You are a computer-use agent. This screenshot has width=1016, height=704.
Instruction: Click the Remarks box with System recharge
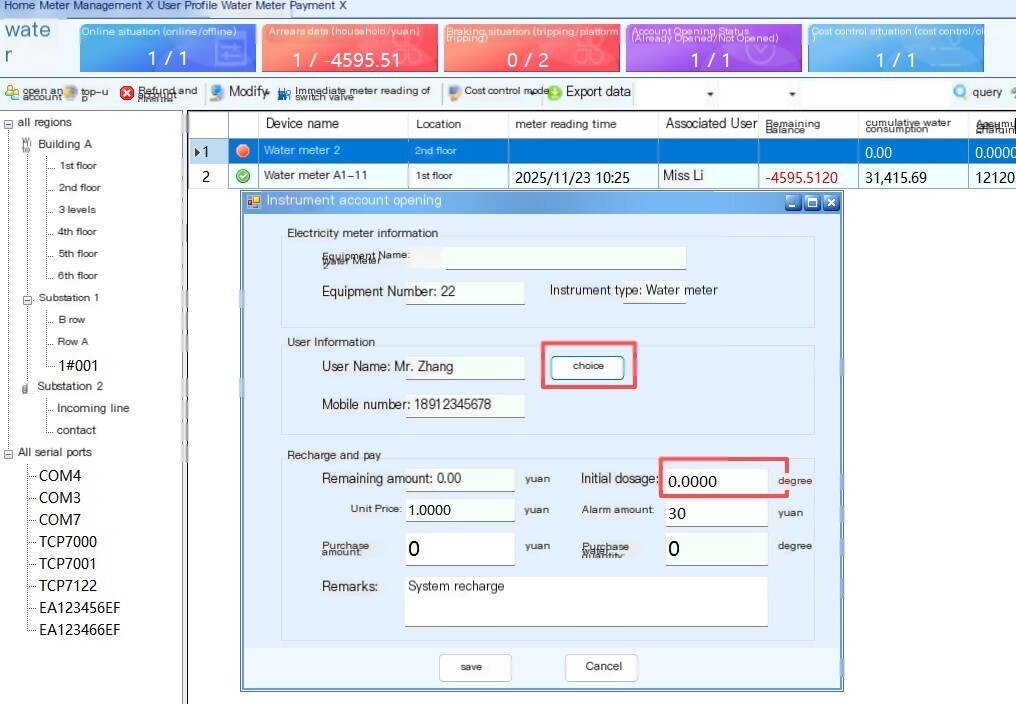tap(586, 601)
